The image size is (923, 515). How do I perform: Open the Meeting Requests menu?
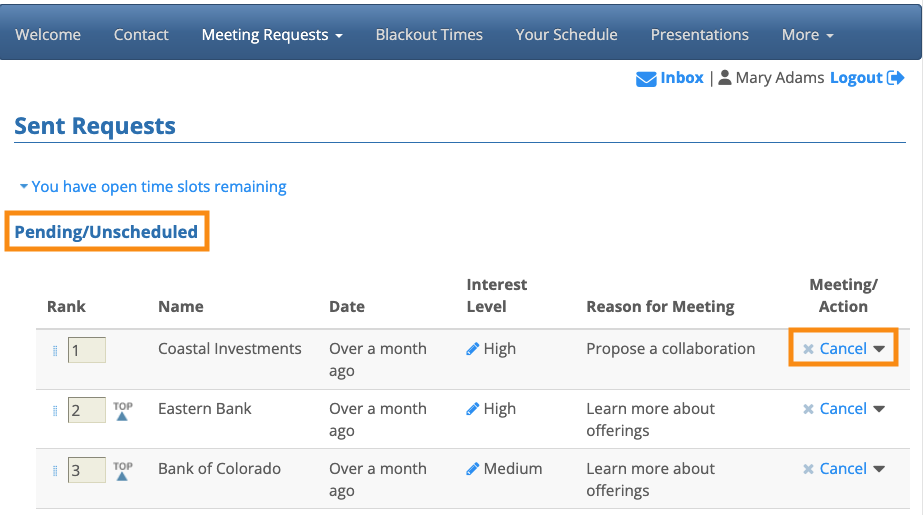click(272, 35)
